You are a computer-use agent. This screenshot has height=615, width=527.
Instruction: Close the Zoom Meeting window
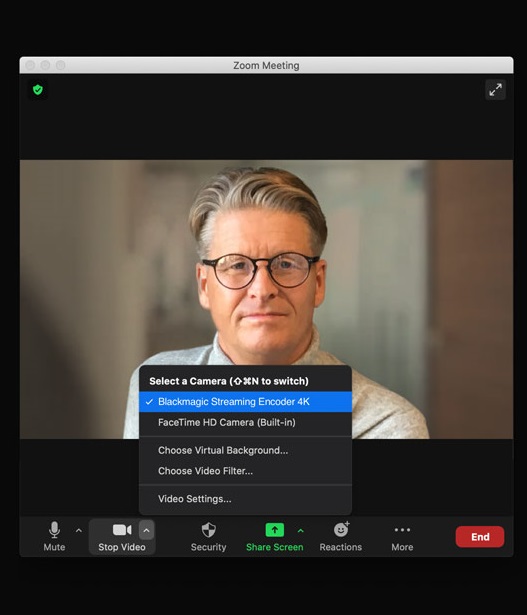(30, 65)
